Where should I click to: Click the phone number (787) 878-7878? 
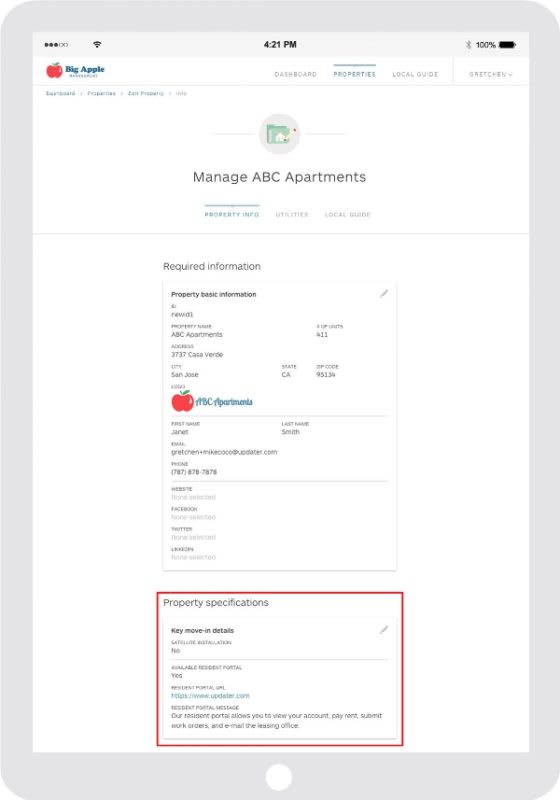194,472
